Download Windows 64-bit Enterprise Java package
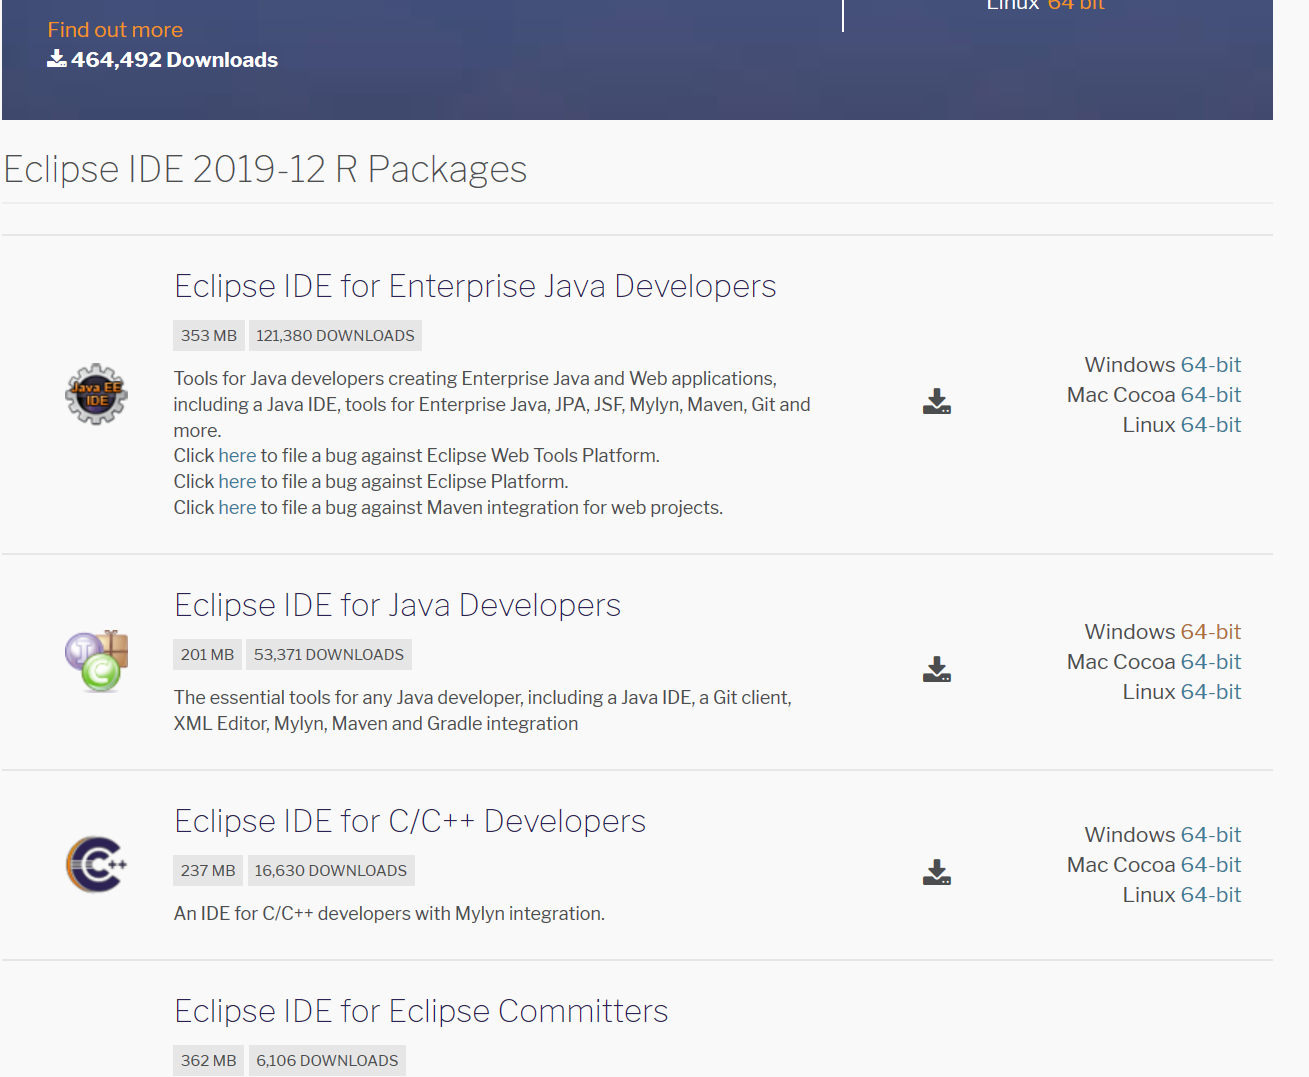1309x1077 pixels. [x=1210, y=364]
